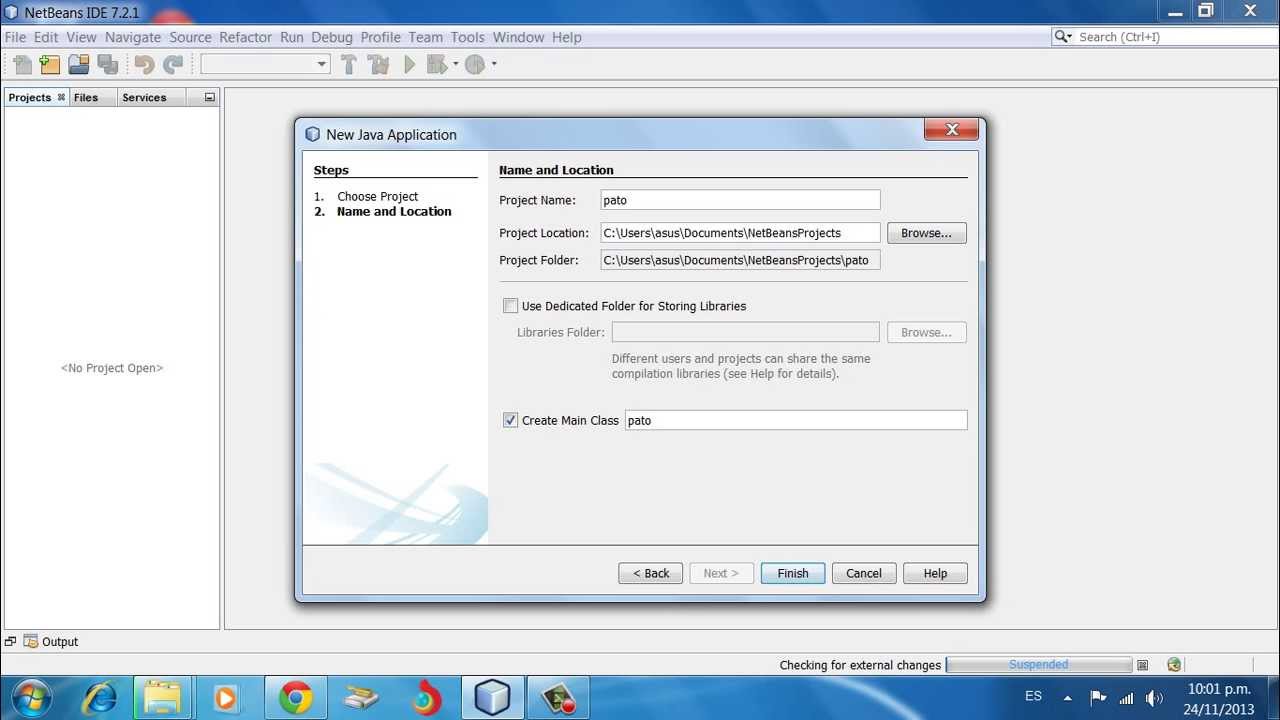Viewport: 1280px width, 720px height.
Task: Click the network signal tray icon
Action: click(x=1126, y=698)
